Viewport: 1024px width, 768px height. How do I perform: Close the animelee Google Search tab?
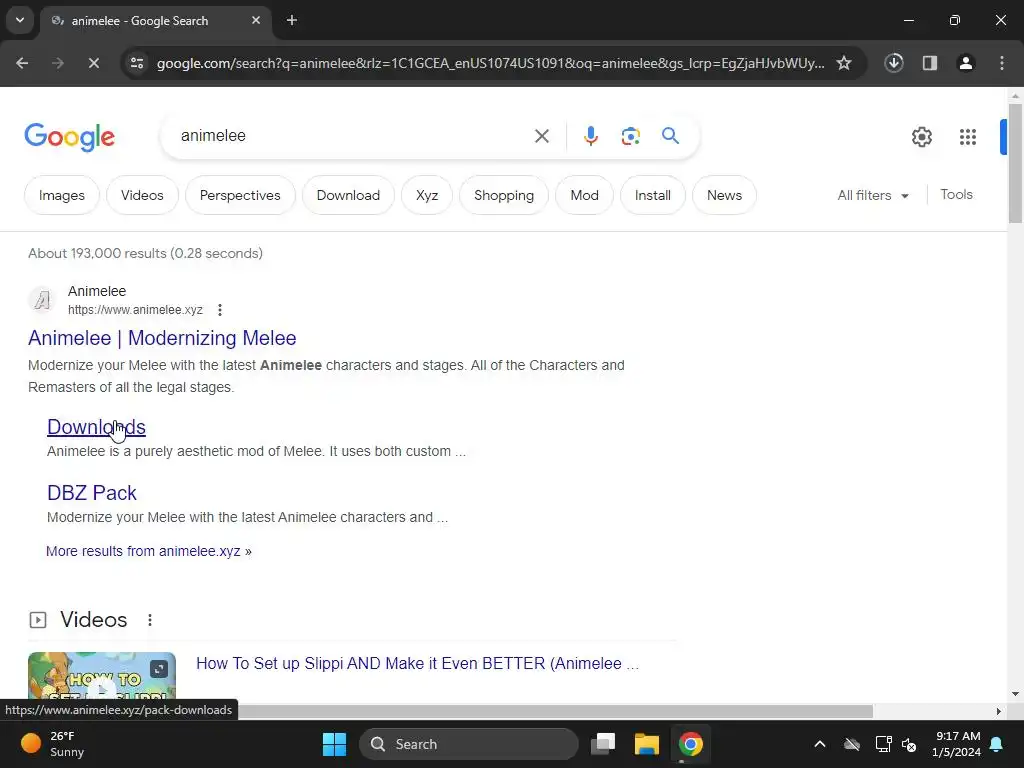(256, 20)
